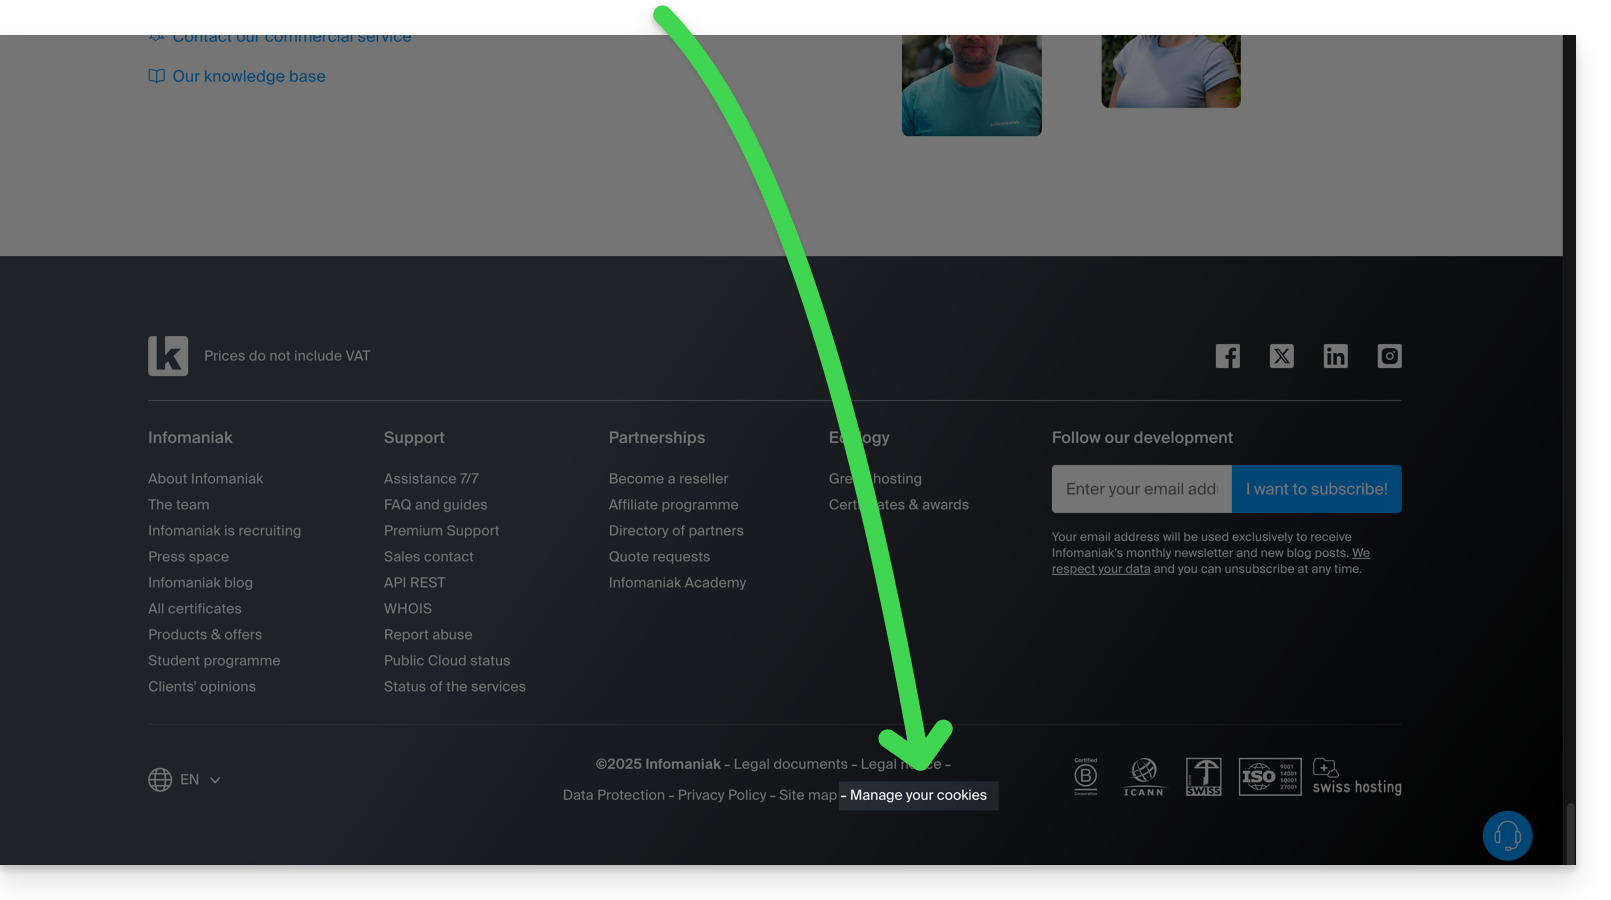The width and height of the screenshot is (1611, 900).
Task: Go to About Infomaniak page
Action: click(206, 479)
